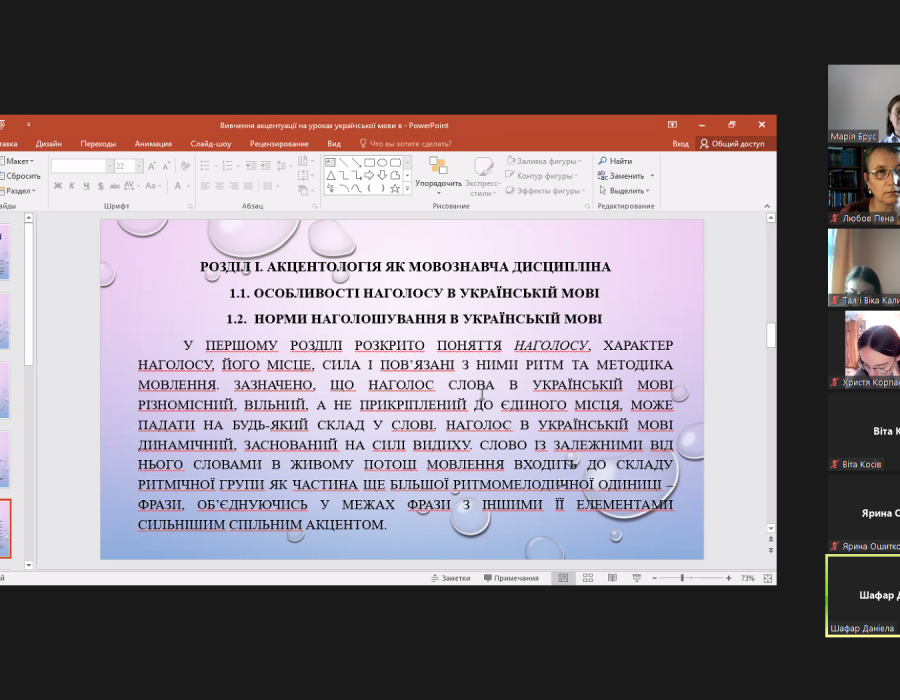This screenshot has height=700, width=900.
Task: Switch to slide sorter view
Action: [587, 578]
